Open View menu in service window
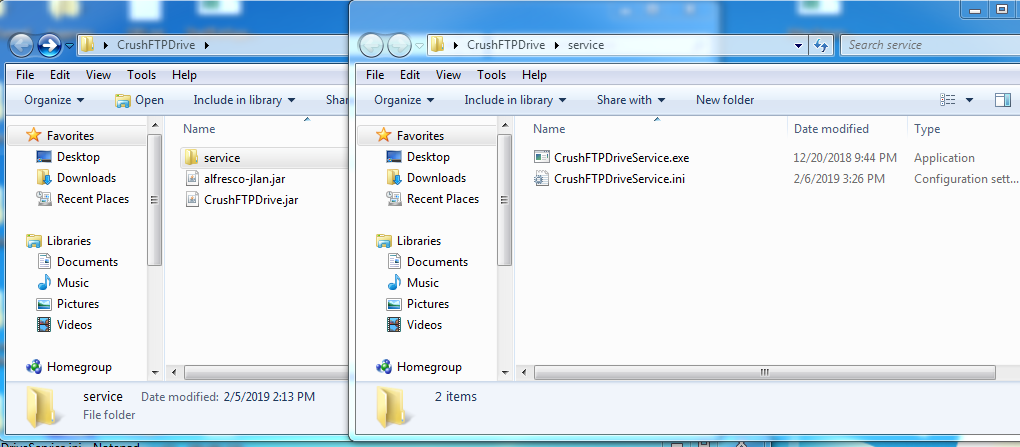Image resolution: width=1020 pixels, height=447 pixels. tap(448, 75)
